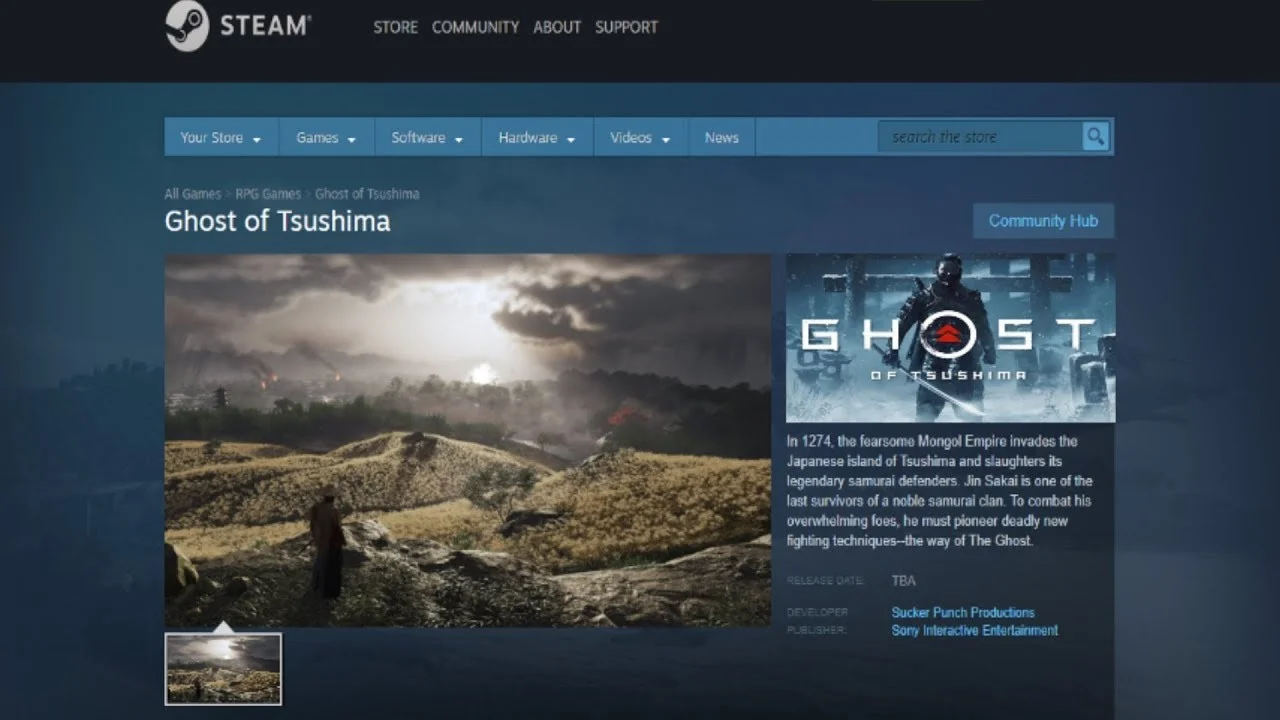Image resolution: width=1280 pixels, height=720 pixels.
Task: Go to the ABOUT page
Action: pos(557,27)
